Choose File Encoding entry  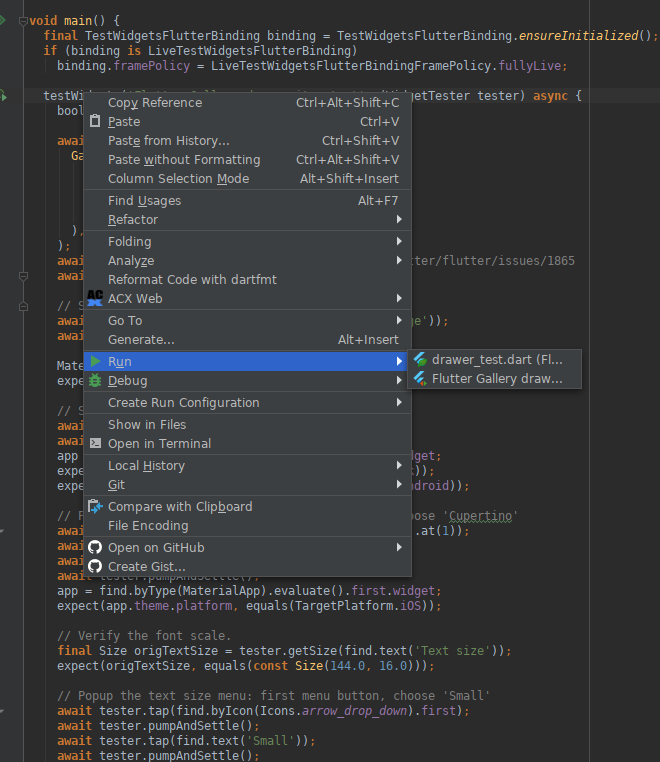tap(247, 525)
